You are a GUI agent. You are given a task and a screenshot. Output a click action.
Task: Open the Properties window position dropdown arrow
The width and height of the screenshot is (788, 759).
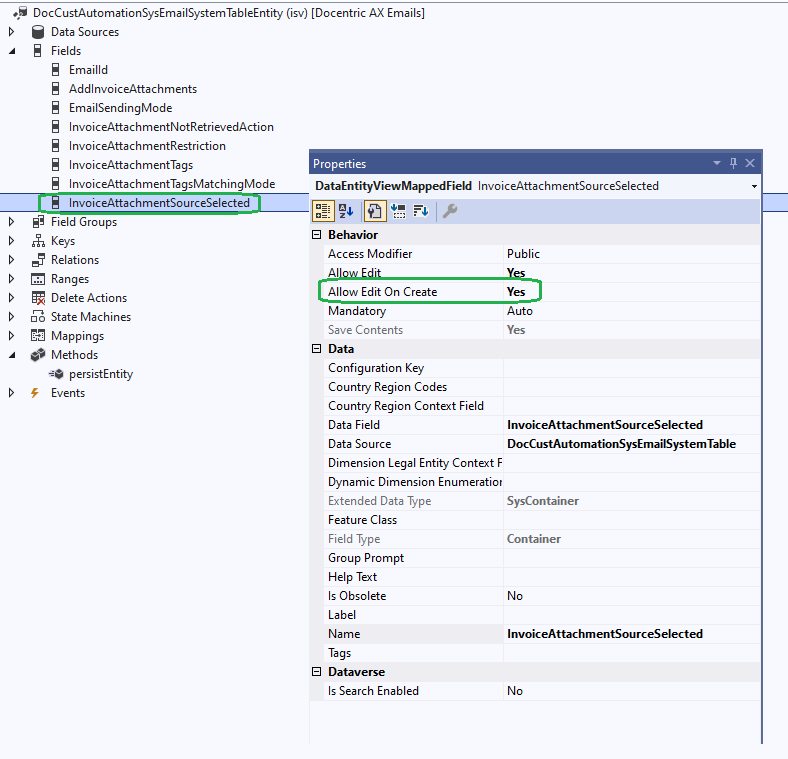pos(716,163)
